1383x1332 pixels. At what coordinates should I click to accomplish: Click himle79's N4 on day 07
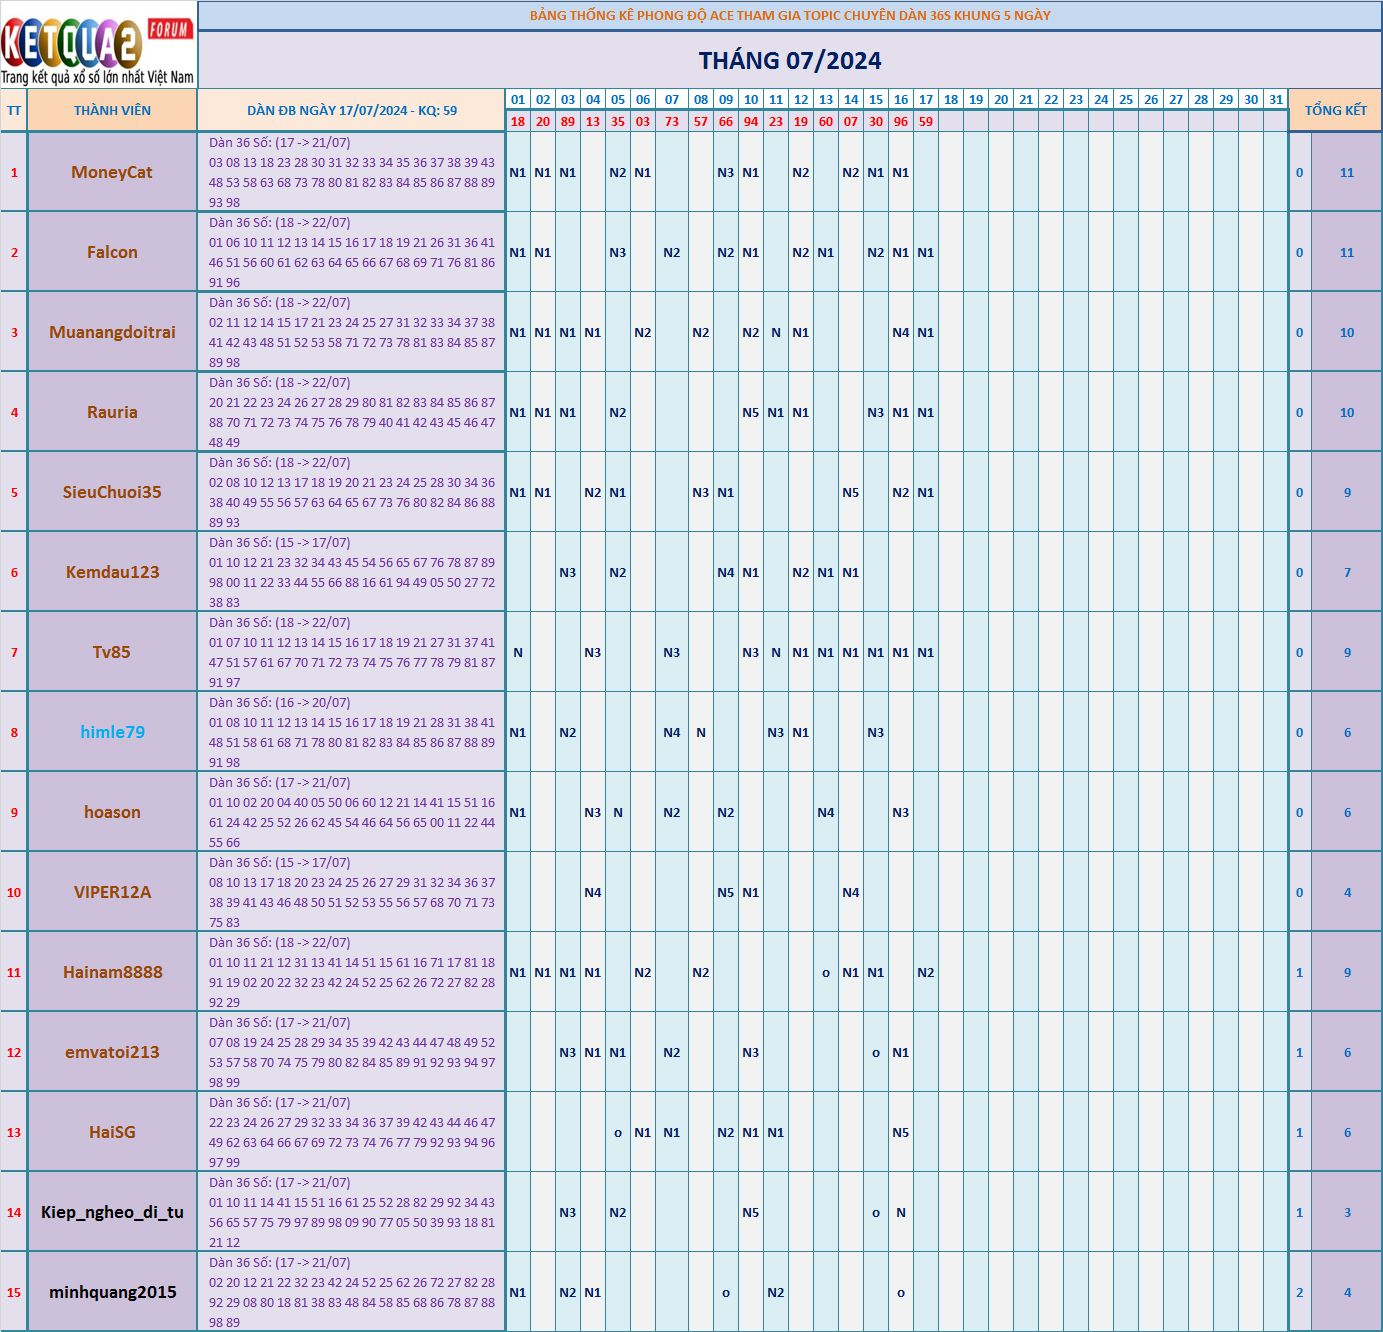point(672,732)
